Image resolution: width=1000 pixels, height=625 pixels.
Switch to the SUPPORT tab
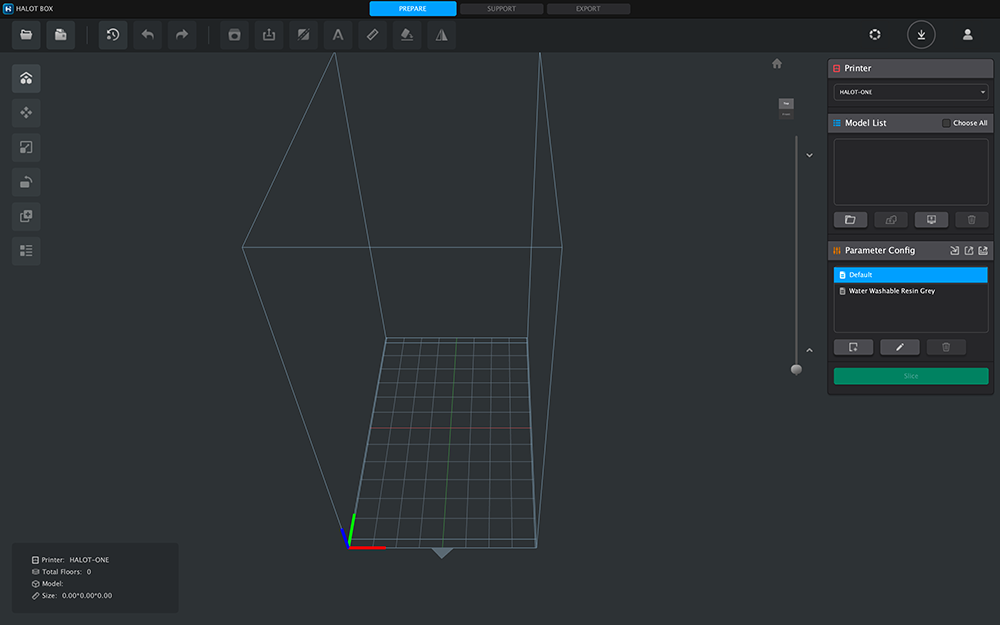(501, 9)
